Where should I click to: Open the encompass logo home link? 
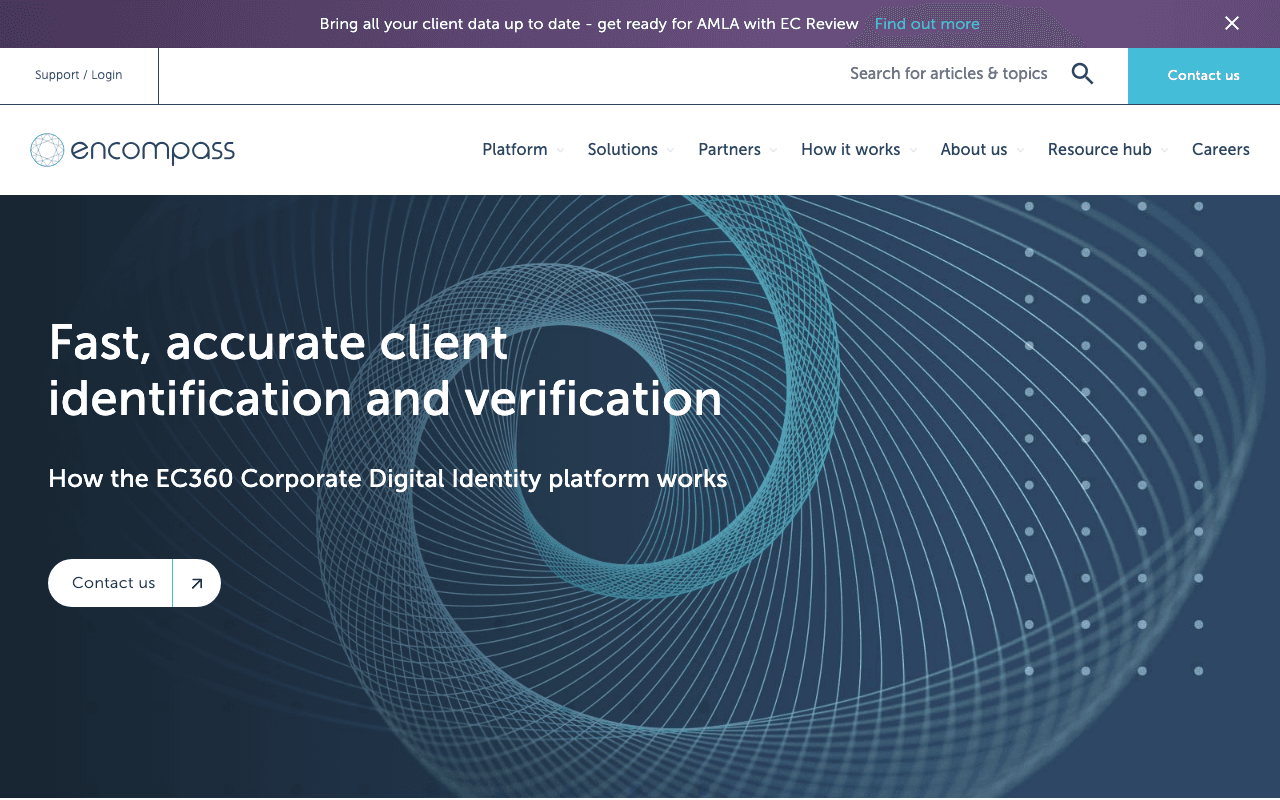pyautogui.click(x=132, y=150)
